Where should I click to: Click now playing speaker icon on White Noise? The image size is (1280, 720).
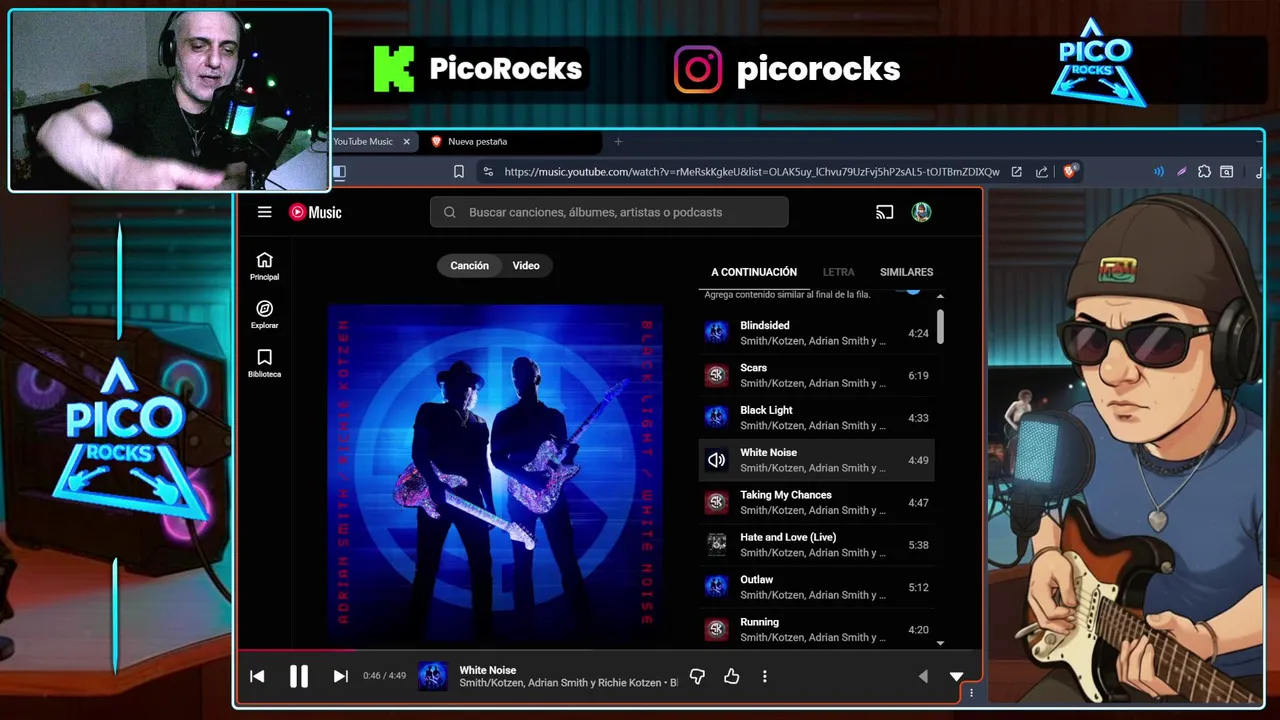click(716, 460)
